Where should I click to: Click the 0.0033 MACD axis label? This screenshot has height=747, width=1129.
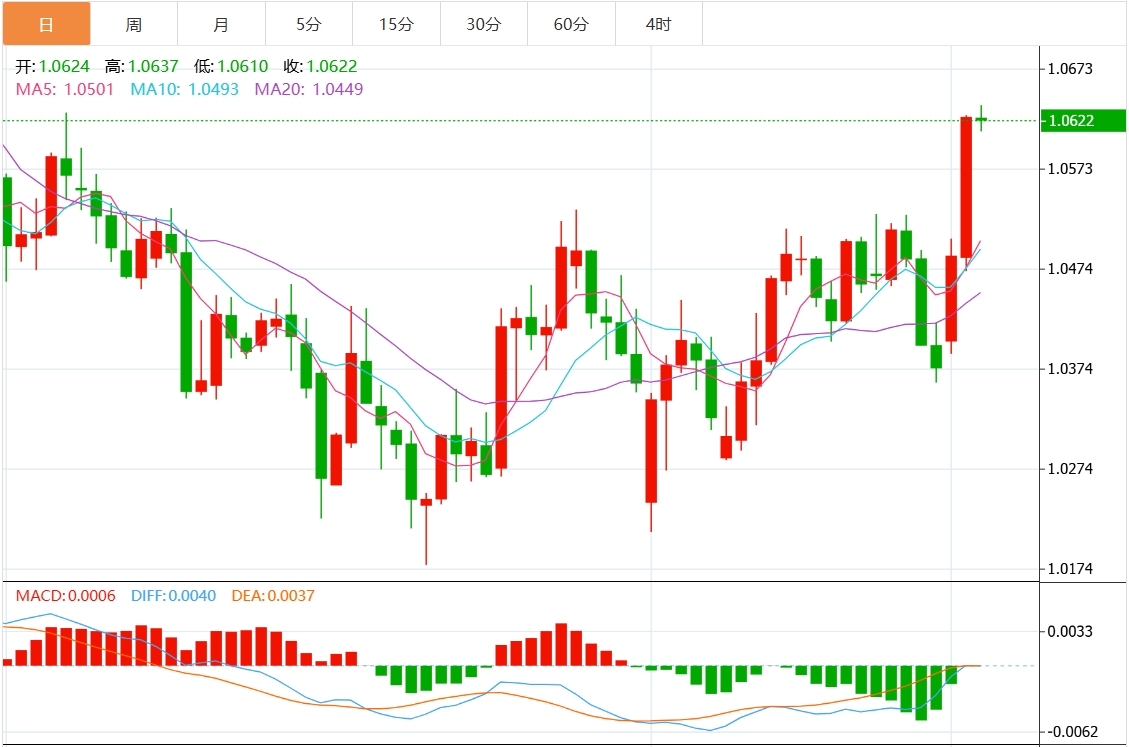click(x=1070, y=632)
